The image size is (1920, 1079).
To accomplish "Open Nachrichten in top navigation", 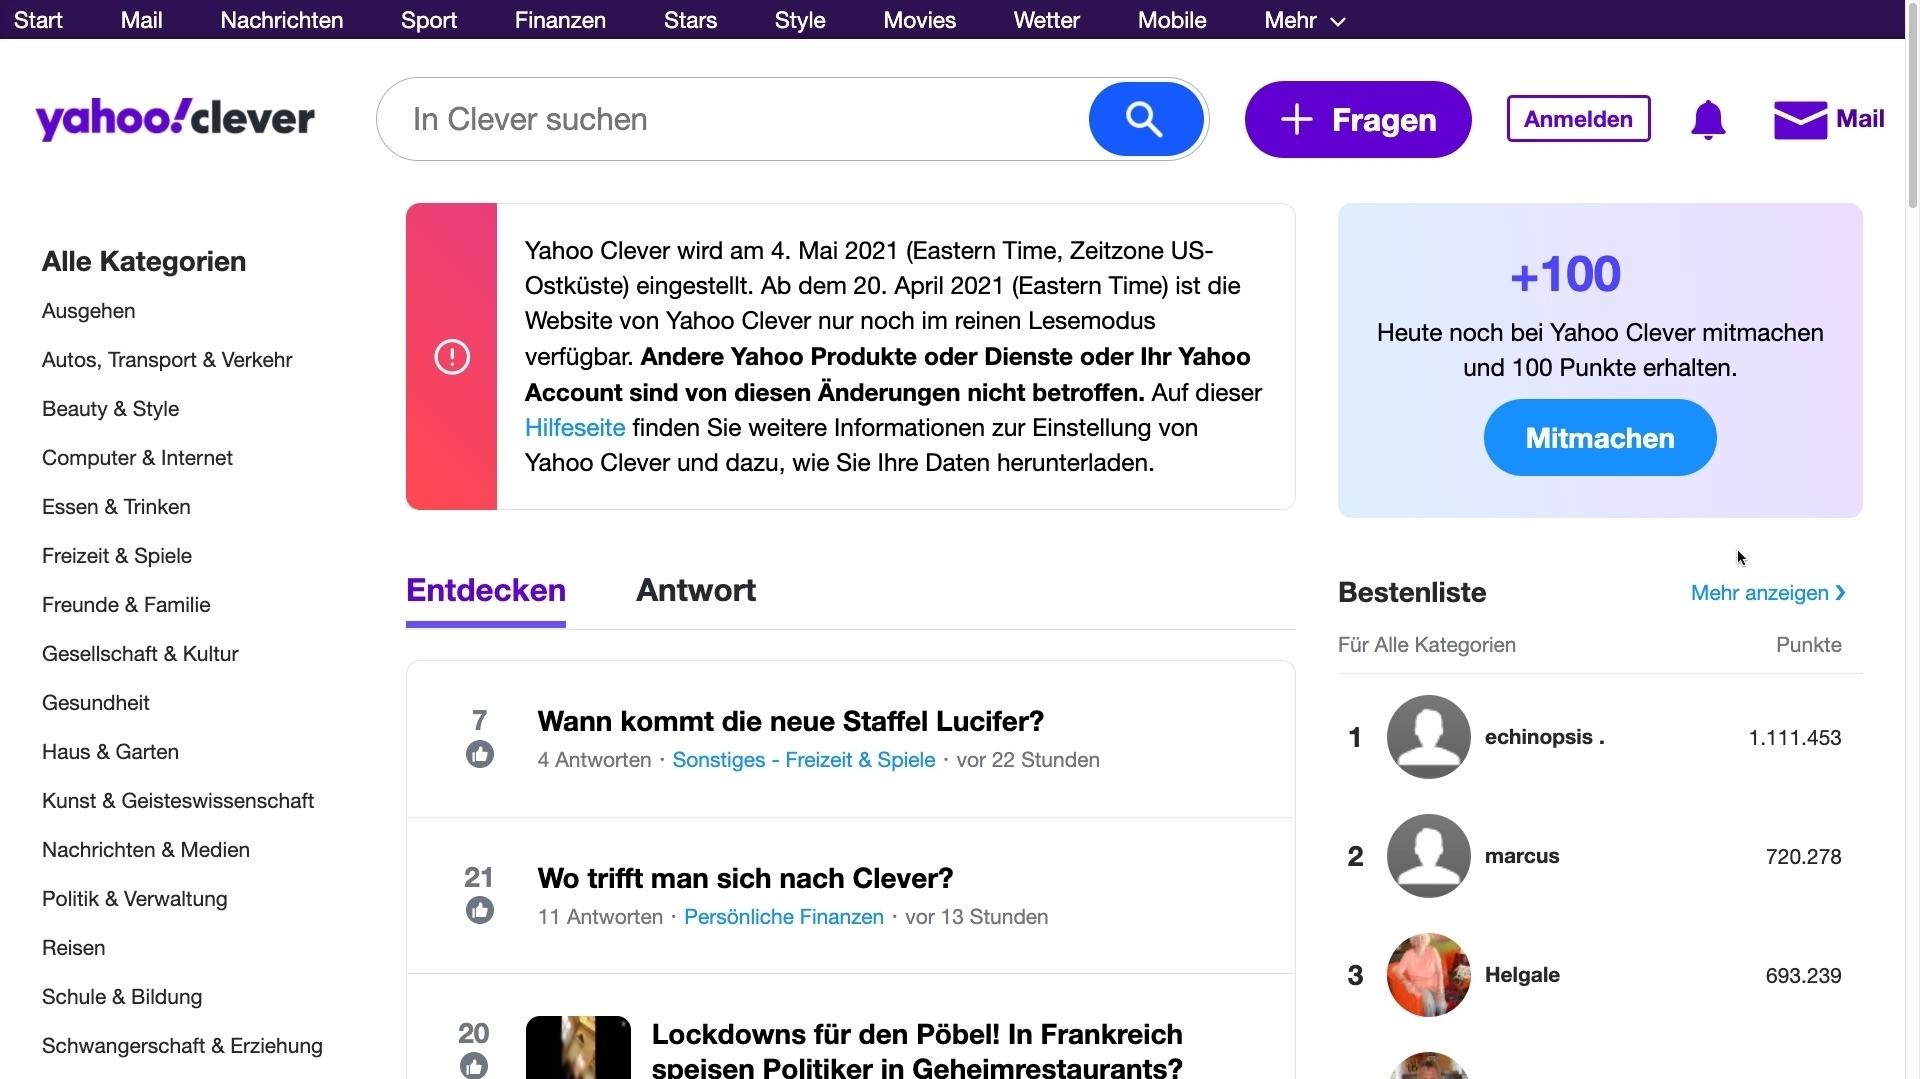I will click(x=282, y=20).
